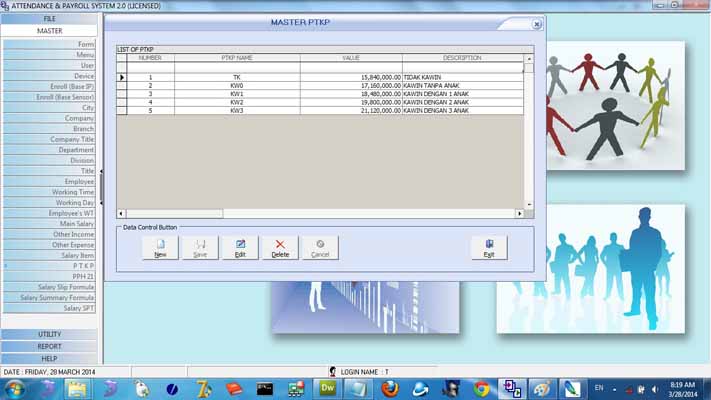Click the '17,160,000.00' value cell
The width and height of the screenshot is (711, 400).
pyautogui.click(x=351, y=86)
